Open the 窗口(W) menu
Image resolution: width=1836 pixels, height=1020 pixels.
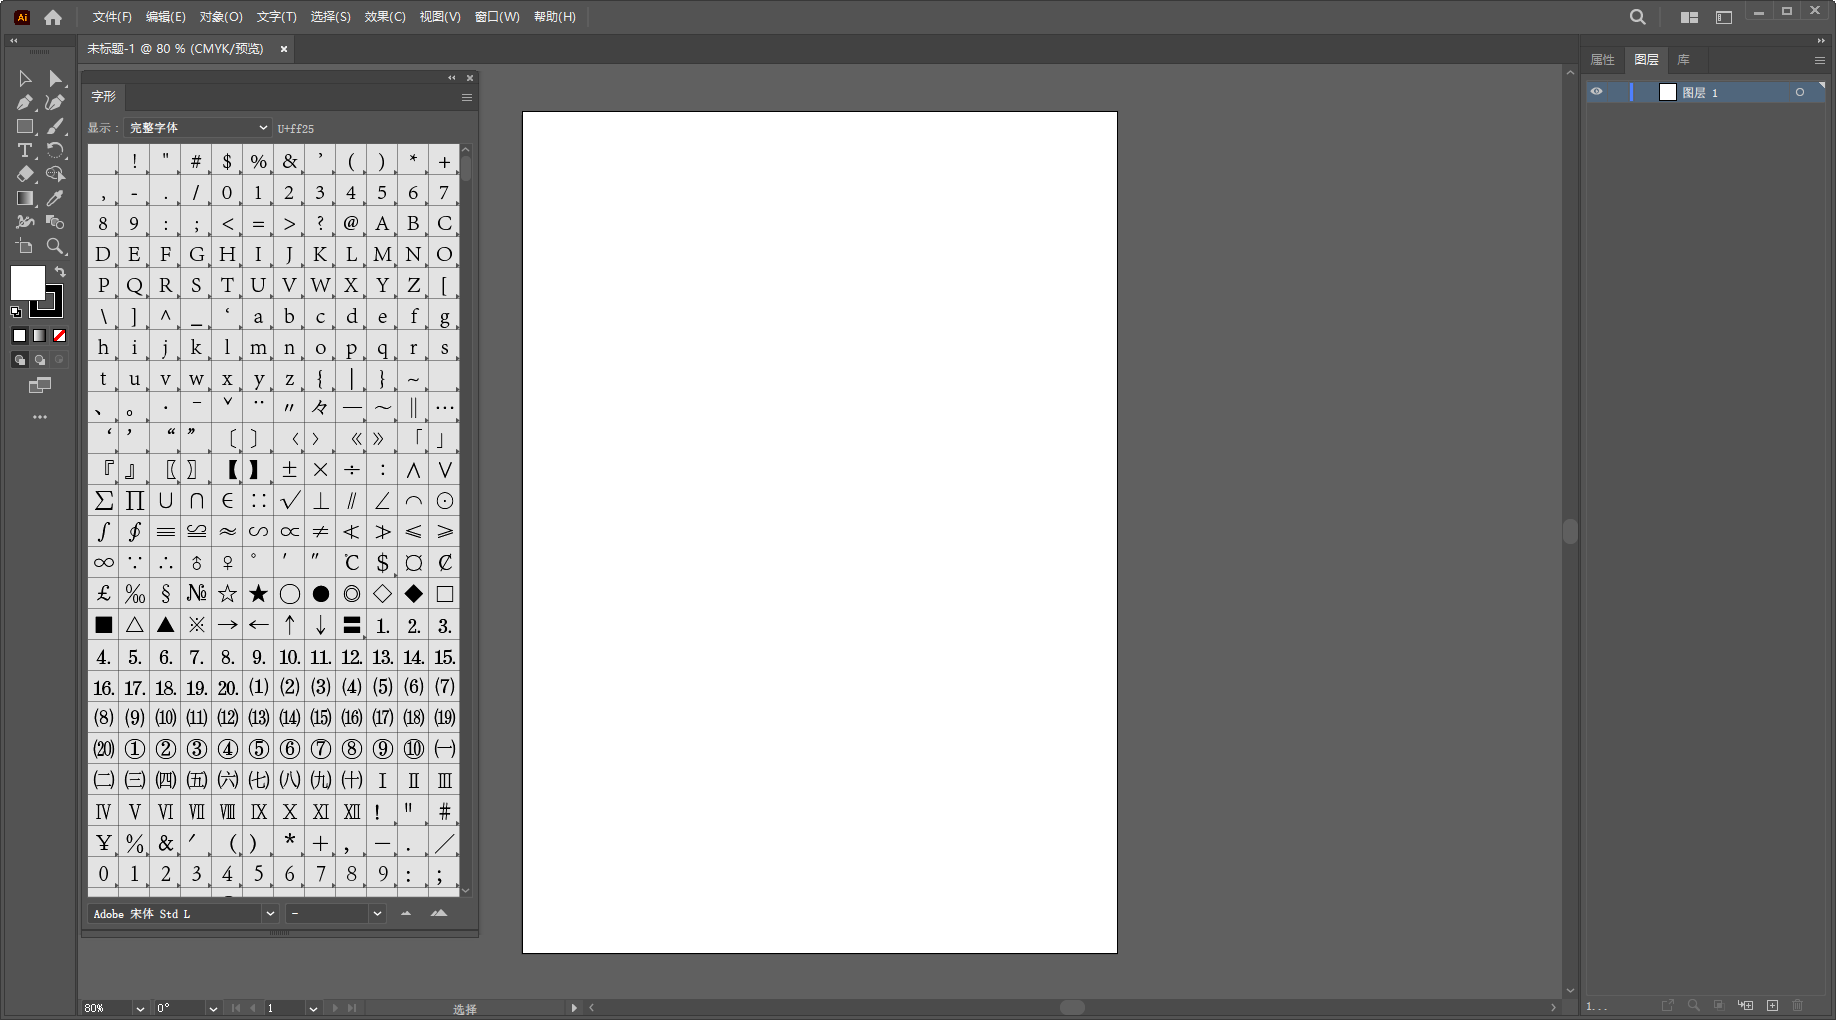coord(497,17)
